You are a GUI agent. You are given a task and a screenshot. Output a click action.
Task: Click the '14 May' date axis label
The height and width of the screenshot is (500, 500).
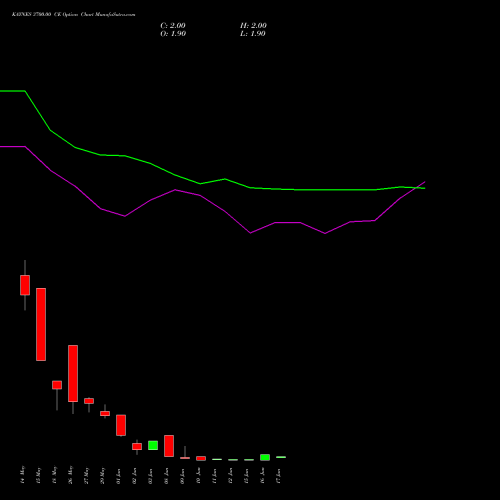[22, 475]
